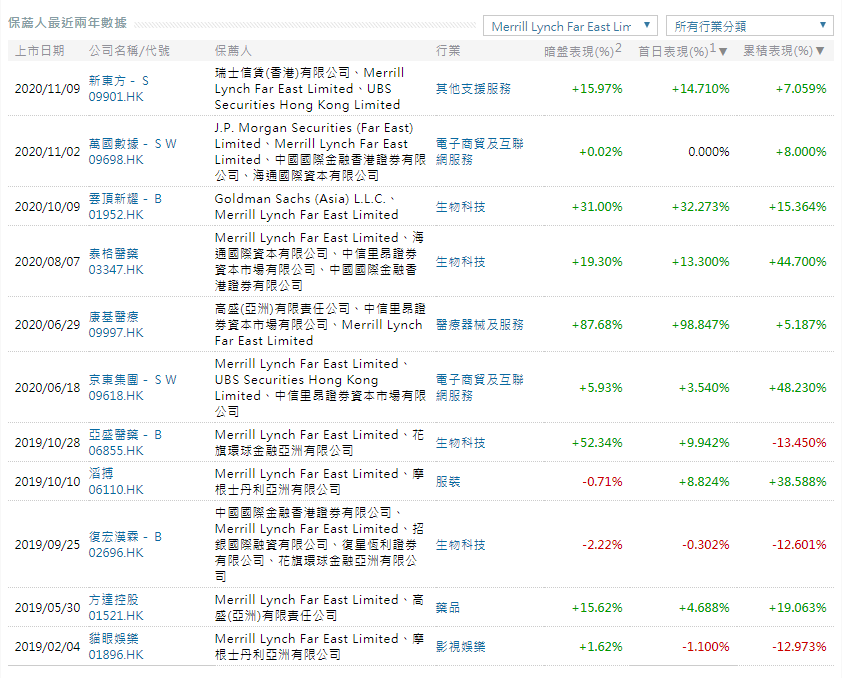This screenshot has height=678, width=842.
Task: Select the -13.450% cumulative performance value
Action: (x=799, y=442)
